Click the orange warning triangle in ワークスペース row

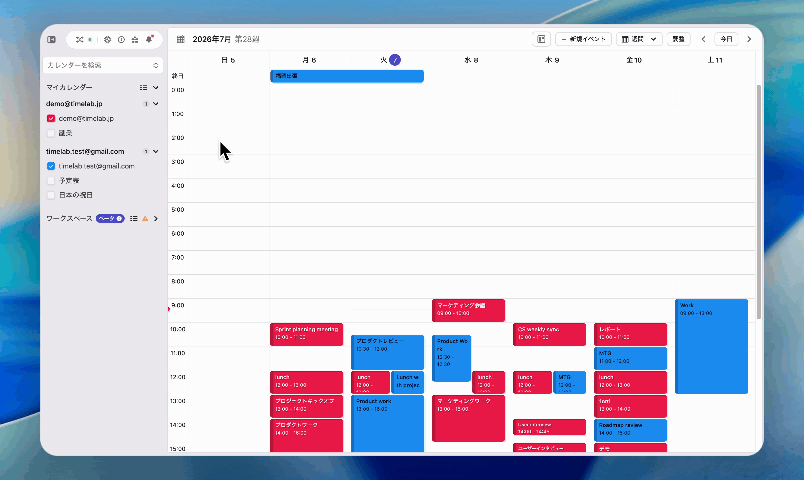[145, 218]
